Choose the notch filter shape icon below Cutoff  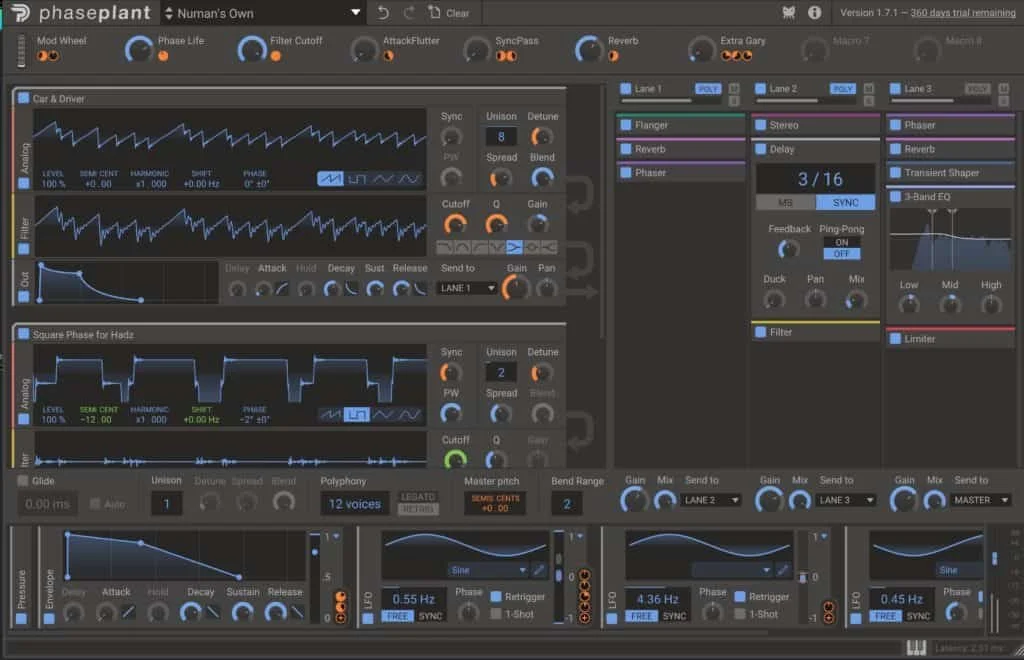(495, 247)
